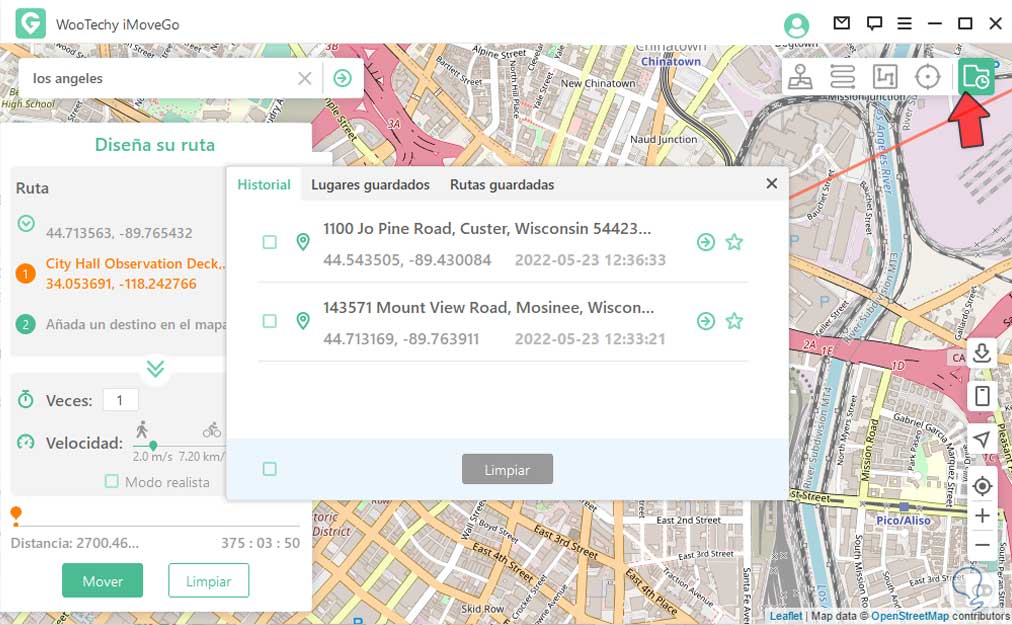1012x625 pixels.
Task: Click the navigation arrow icon on map
Action: tap(982, 439)
